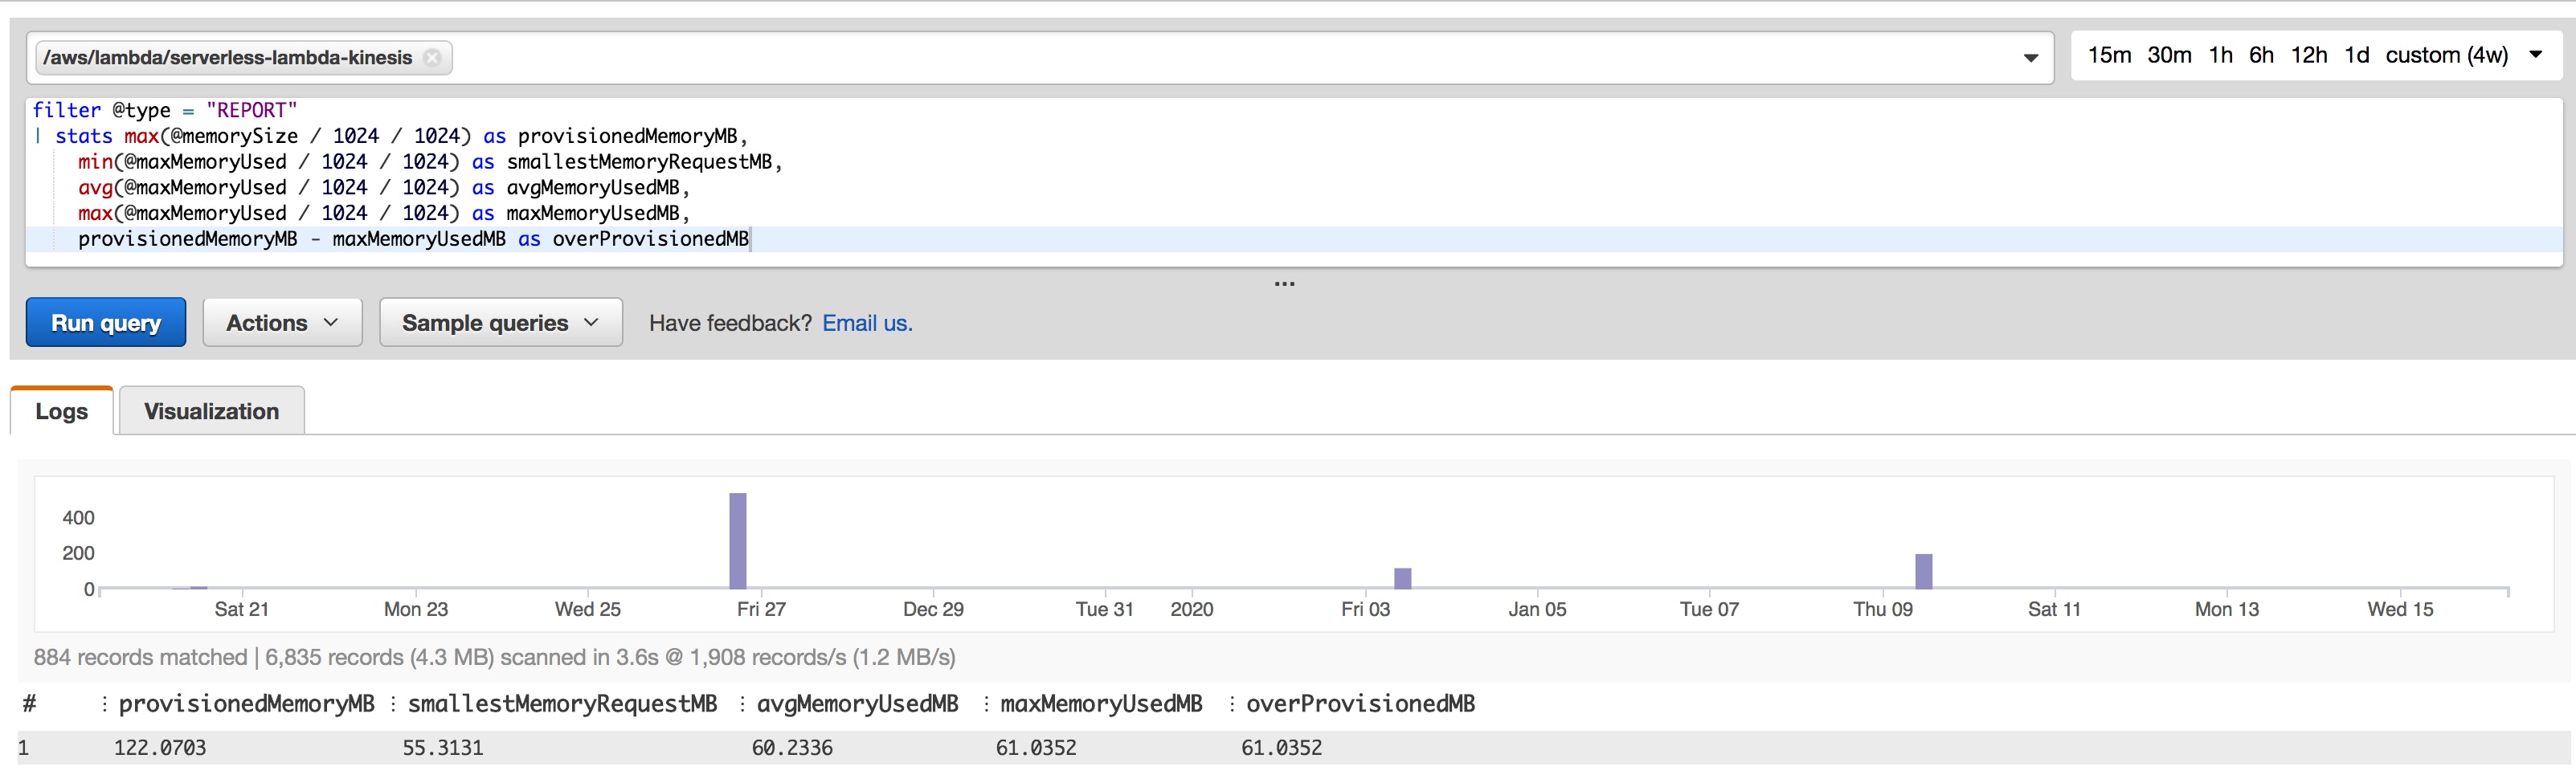Open the Sample queries dropdown

(x=500, y=323)
